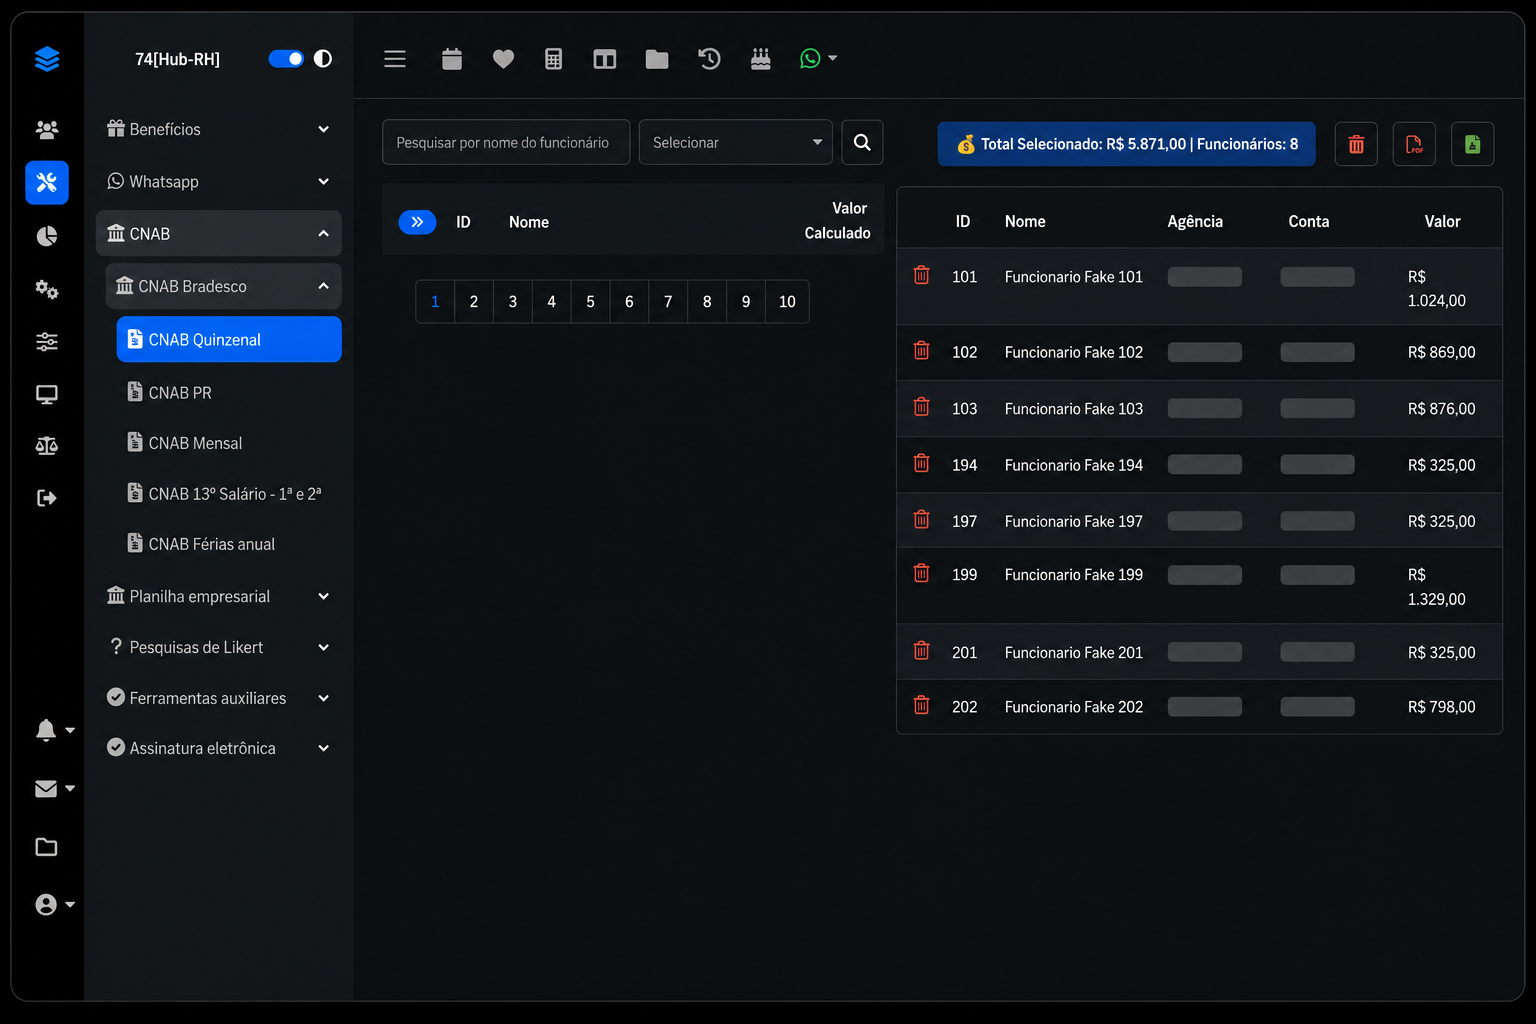Click the red trash delete-all button

point(1356,144)
